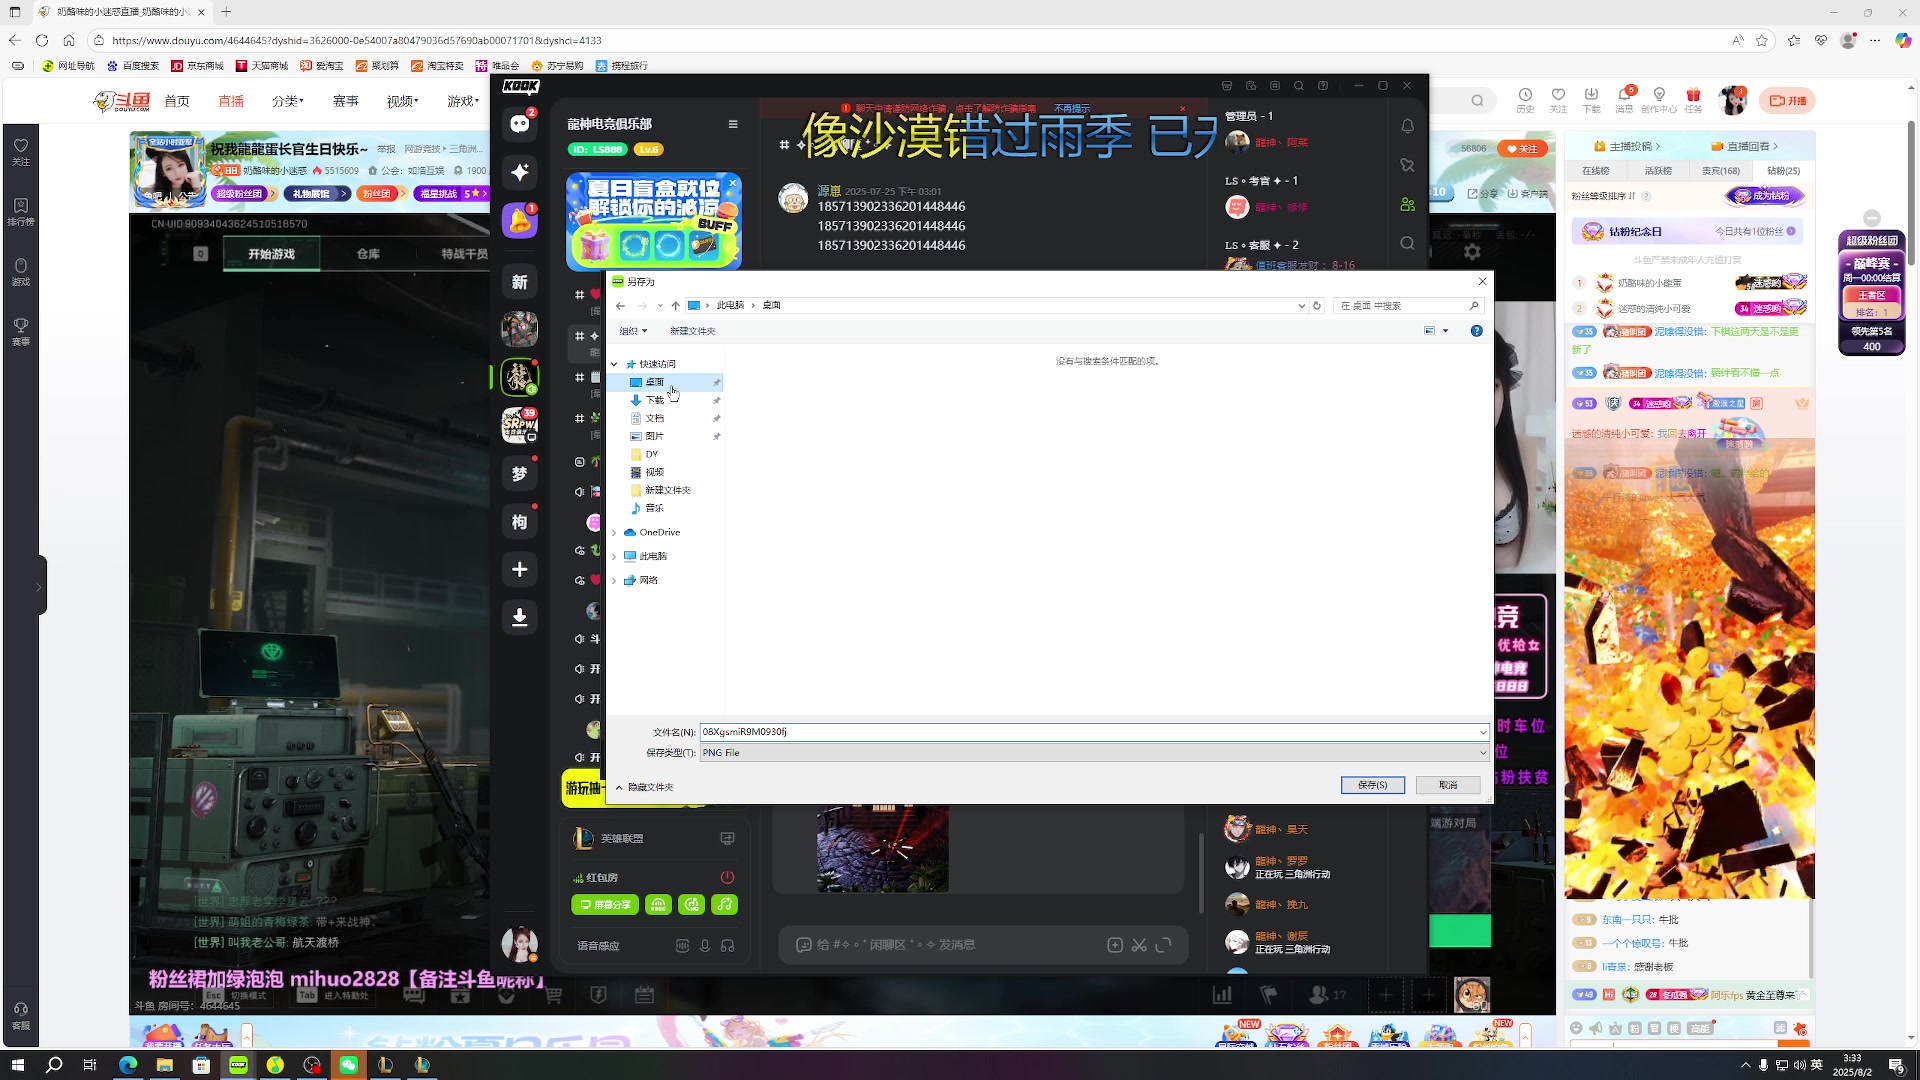Expand 网络 tree node in Save As

coord(614,580)
